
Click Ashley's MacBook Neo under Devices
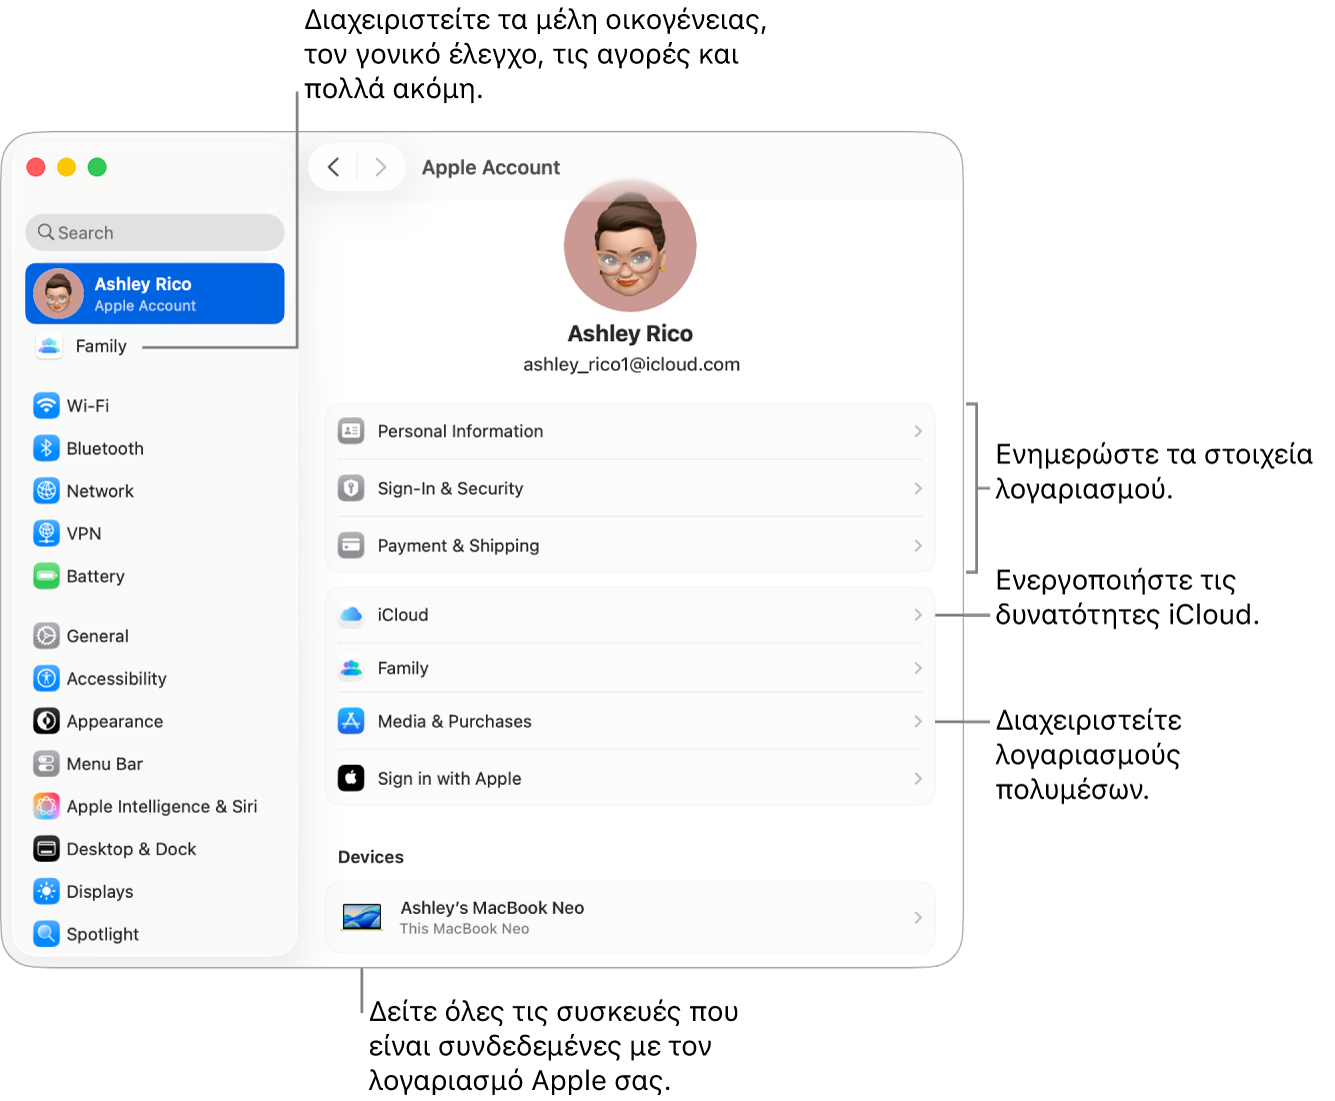[x=630, y=917]
